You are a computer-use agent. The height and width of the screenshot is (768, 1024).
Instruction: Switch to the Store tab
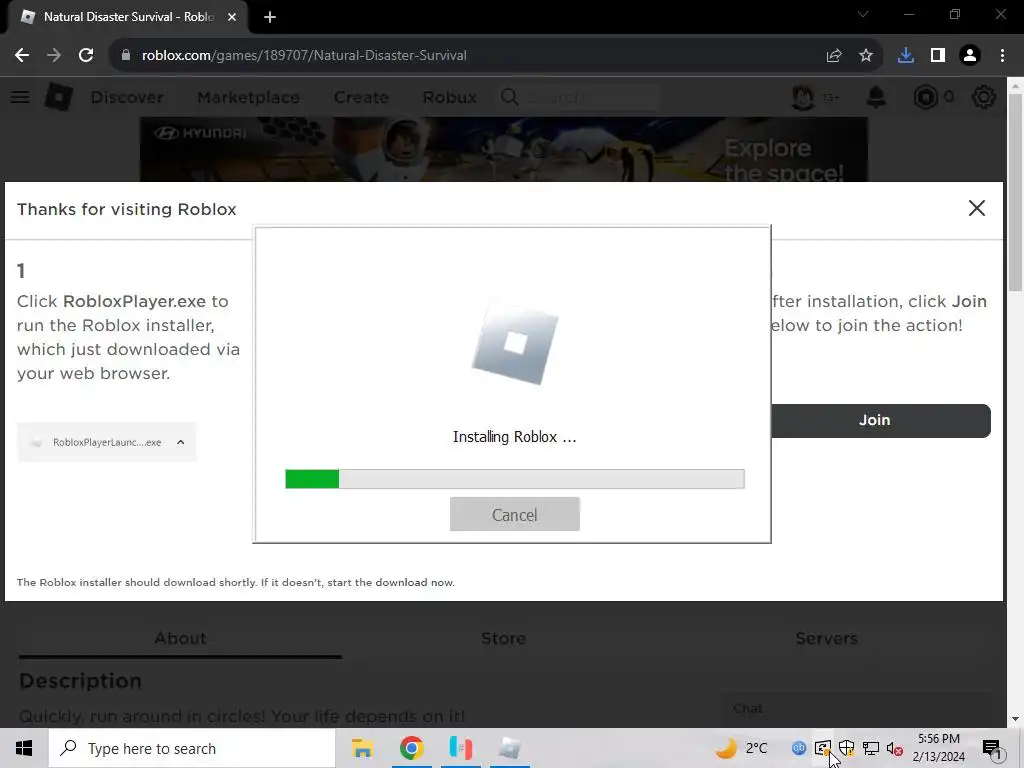504,639
